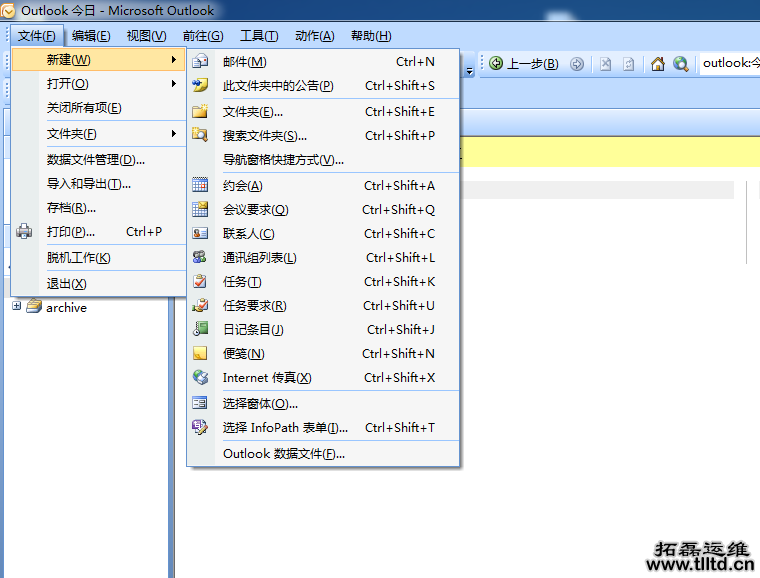This screenshot has width=760, height=578.
Task: Click the refresh icon in the web toolbar
Action: 629,63
